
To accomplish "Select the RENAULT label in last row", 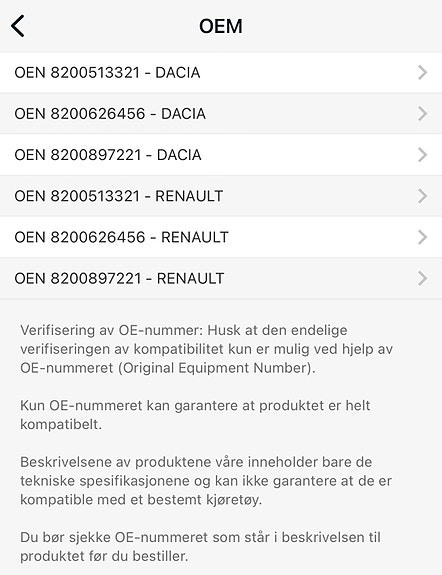I will pos(190,278).
